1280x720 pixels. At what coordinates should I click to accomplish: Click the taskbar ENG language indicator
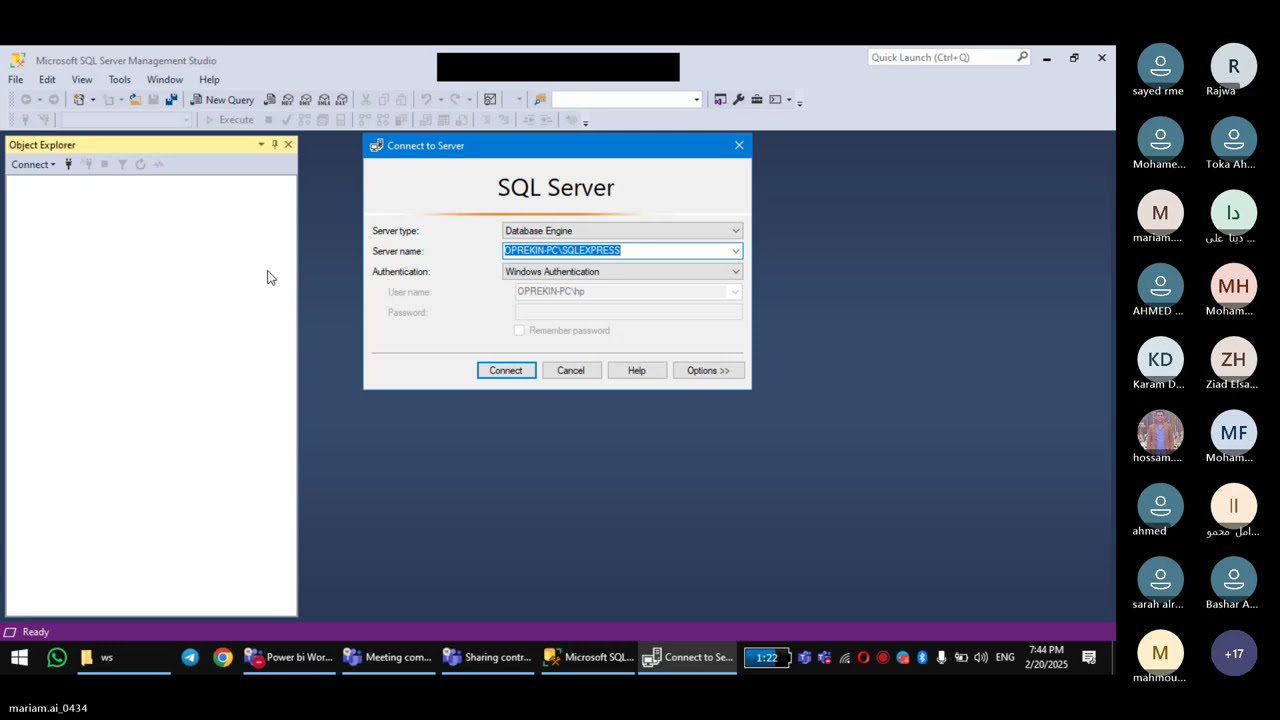pos(1005,657)
